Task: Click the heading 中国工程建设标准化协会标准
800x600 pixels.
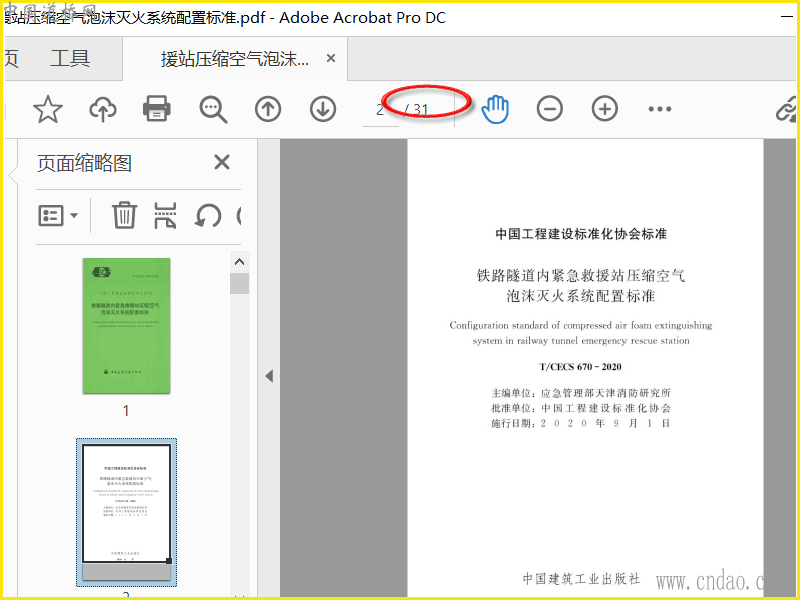Action: pyautogui.click(x=581, y=234)
